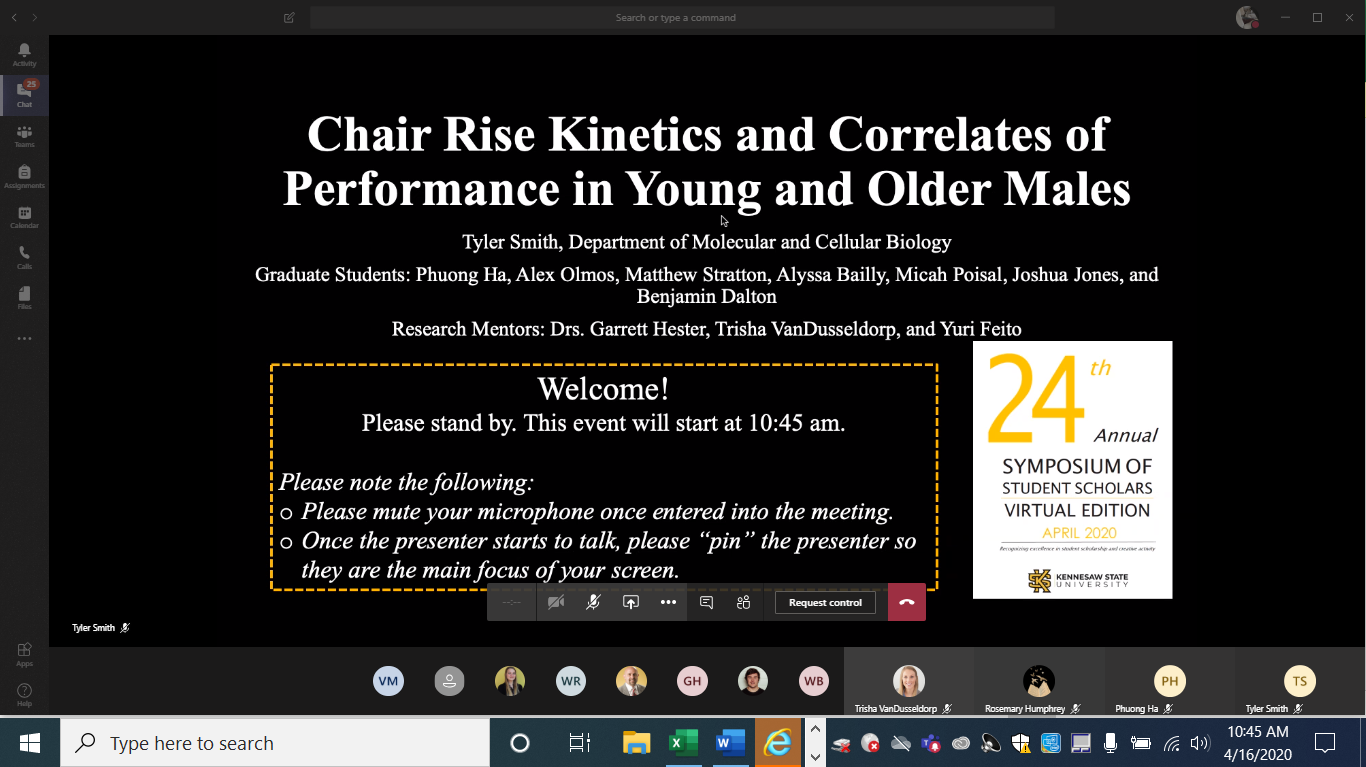Viewport: 1366px width, 767px height.
Task: Show the meeting participants list
Action: coord(743,602)
